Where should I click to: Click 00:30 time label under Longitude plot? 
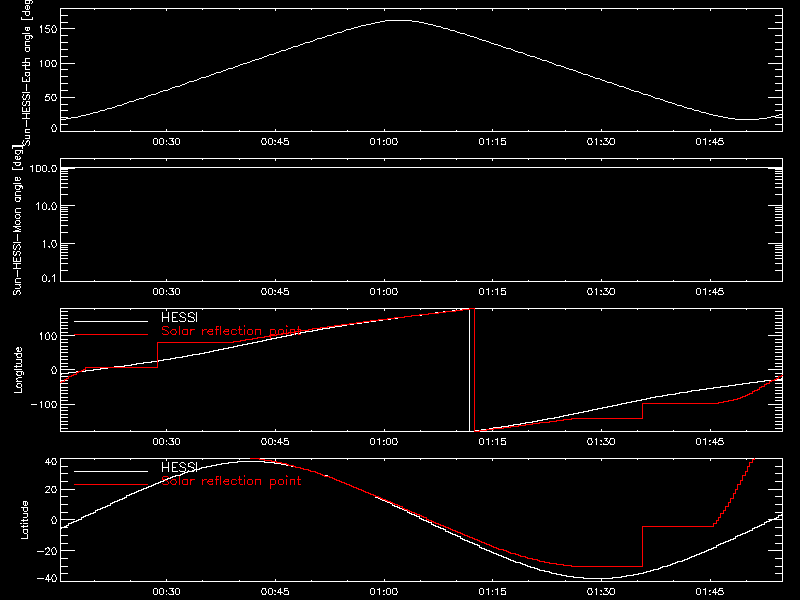tap(166, 441)
